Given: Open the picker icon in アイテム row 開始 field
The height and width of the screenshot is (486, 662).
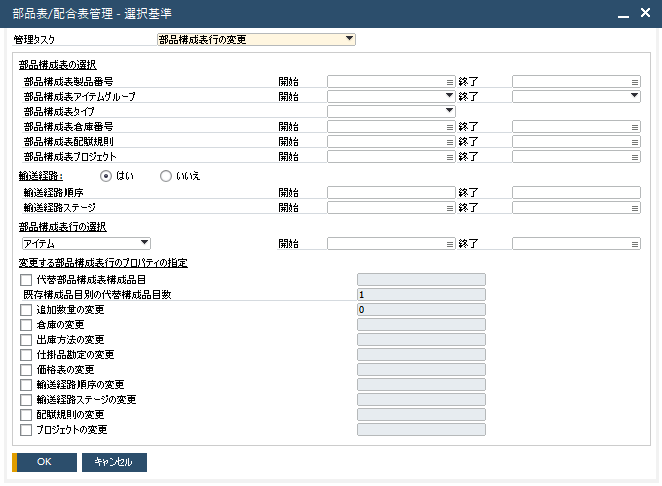Looking at the screenshot, I should pos(450,243).
